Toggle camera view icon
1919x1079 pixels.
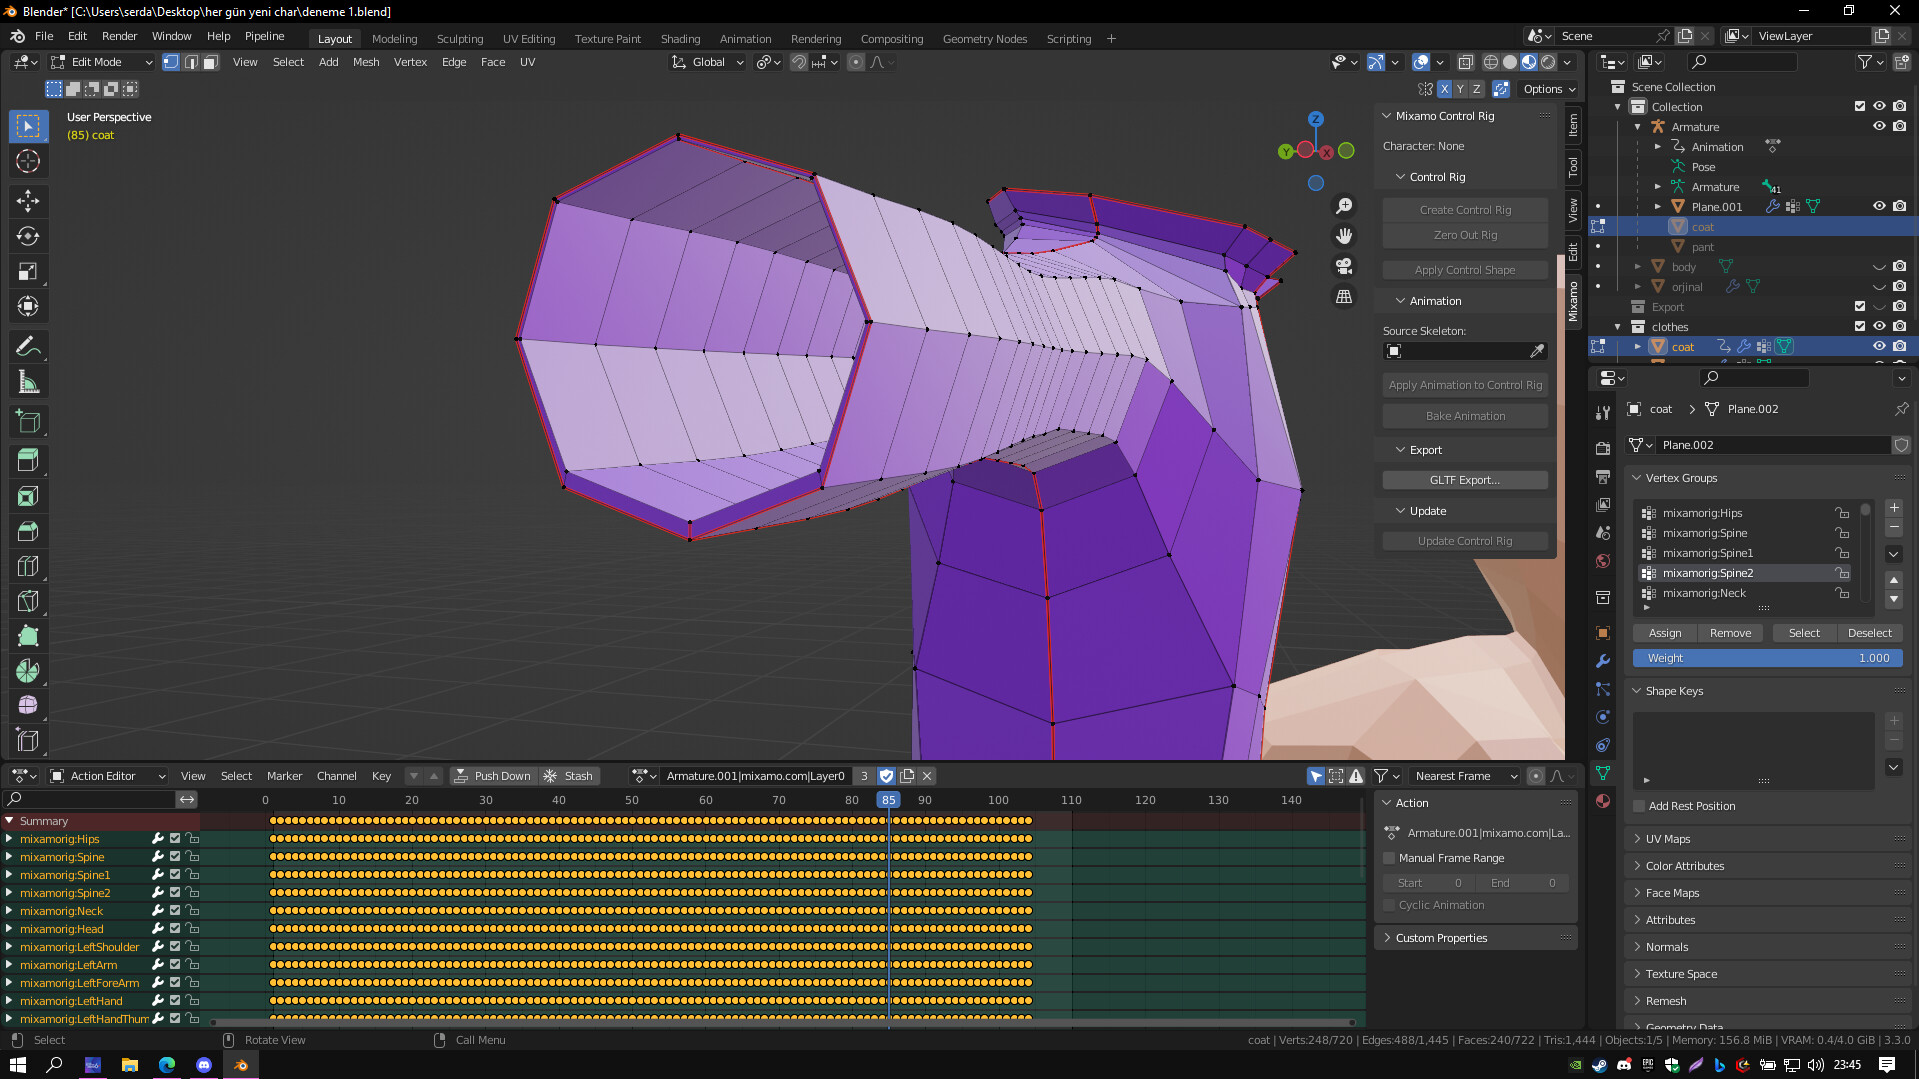pos(1344,266)
